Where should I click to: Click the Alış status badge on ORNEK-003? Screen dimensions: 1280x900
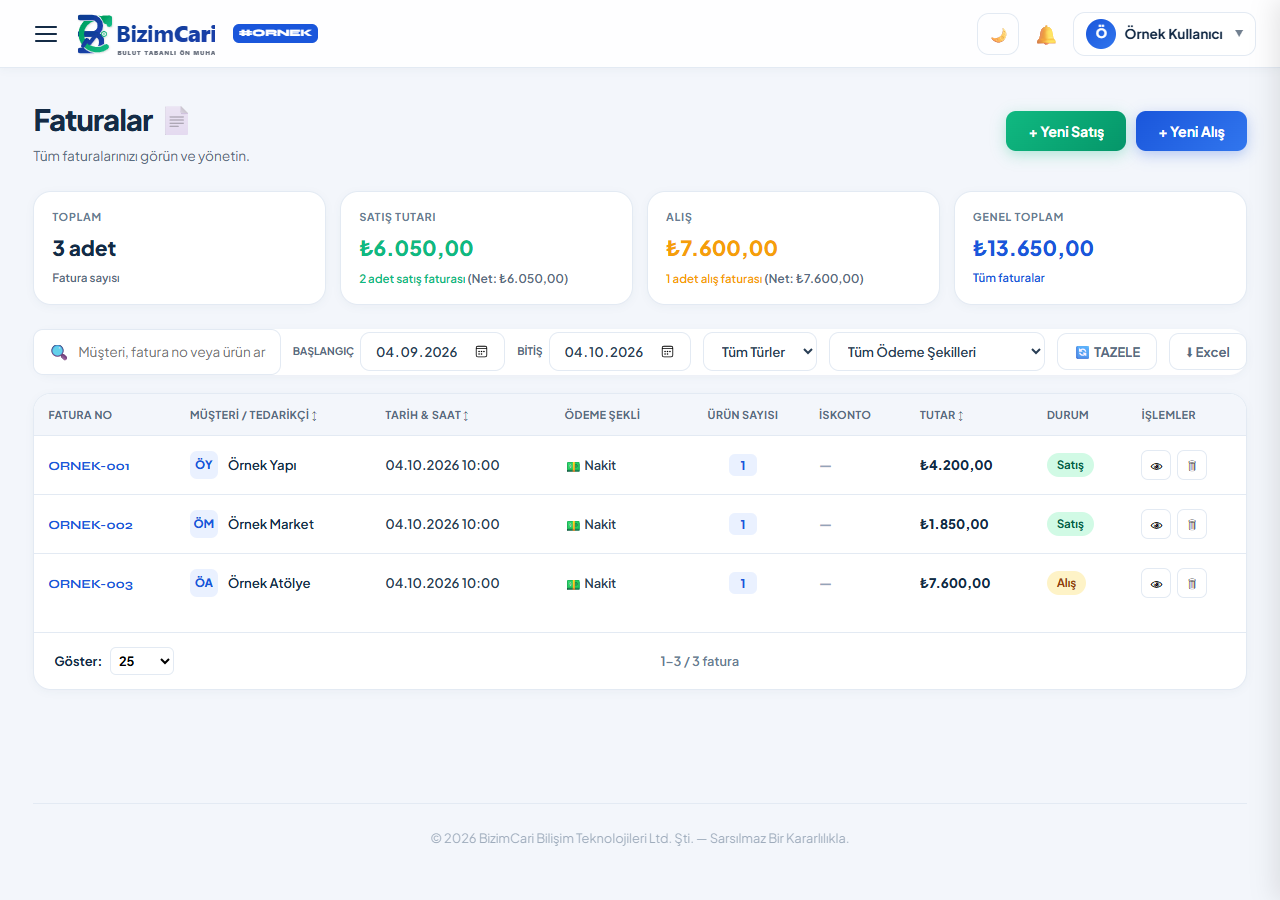tap(1066, 583)
